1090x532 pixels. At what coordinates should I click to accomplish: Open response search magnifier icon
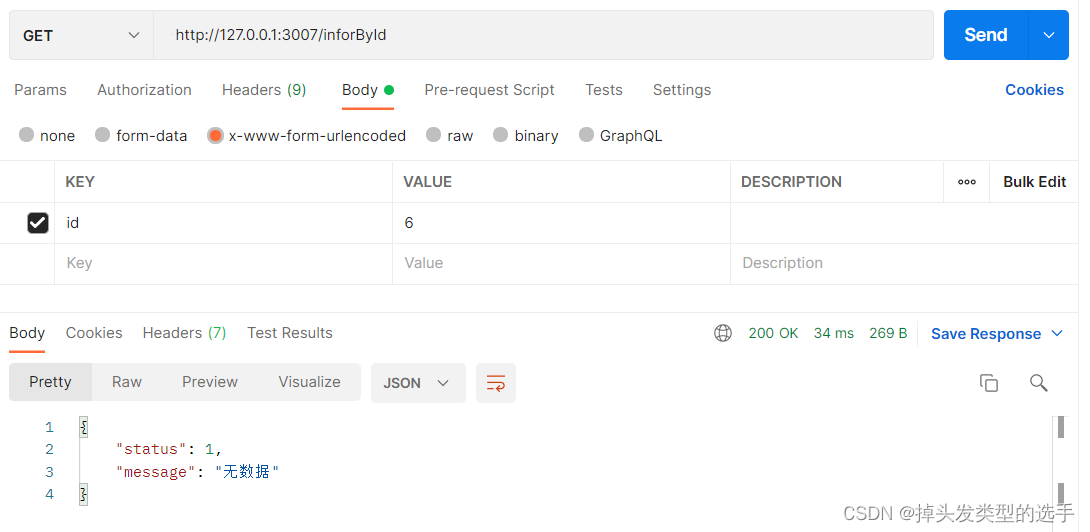click(x=1039, y=382)
